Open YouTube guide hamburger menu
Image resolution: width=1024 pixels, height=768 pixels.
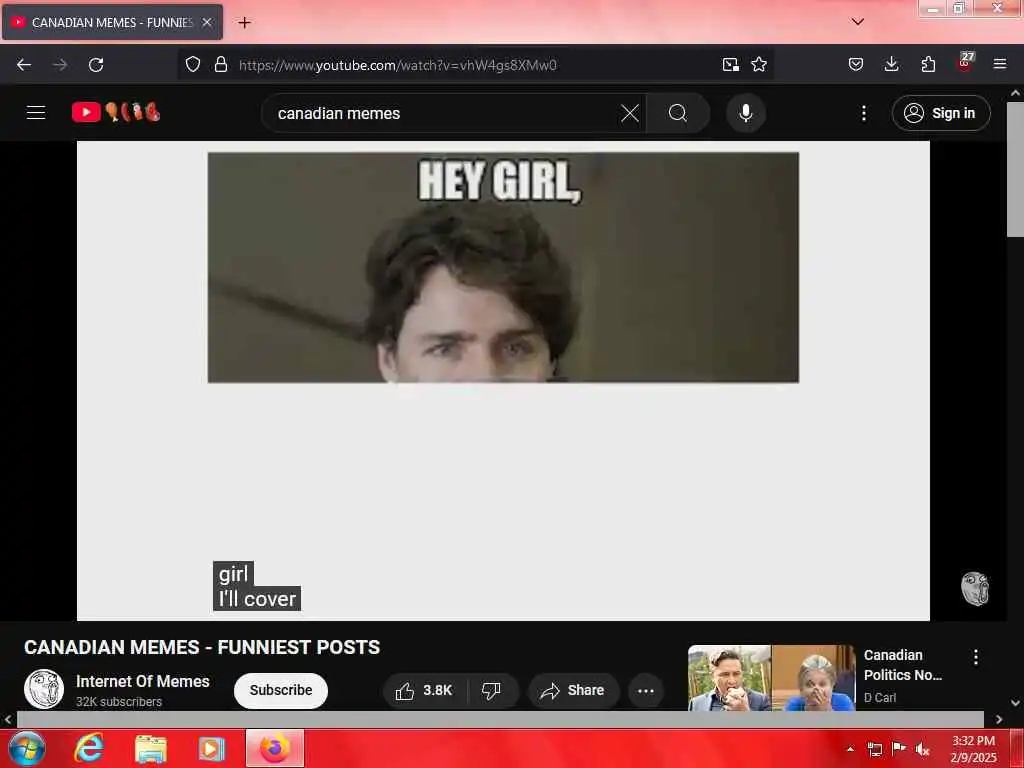click(36, 112)
